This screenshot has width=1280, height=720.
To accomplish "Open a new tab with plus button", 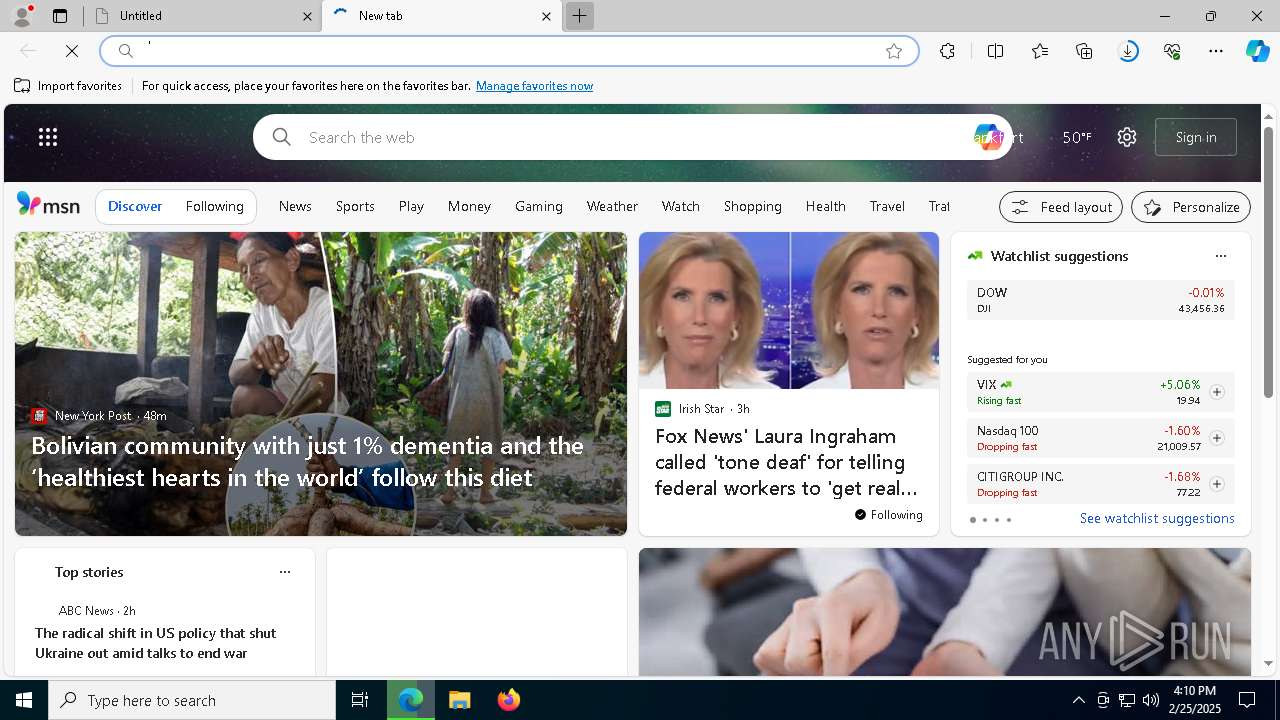I will tap(579, 16).
